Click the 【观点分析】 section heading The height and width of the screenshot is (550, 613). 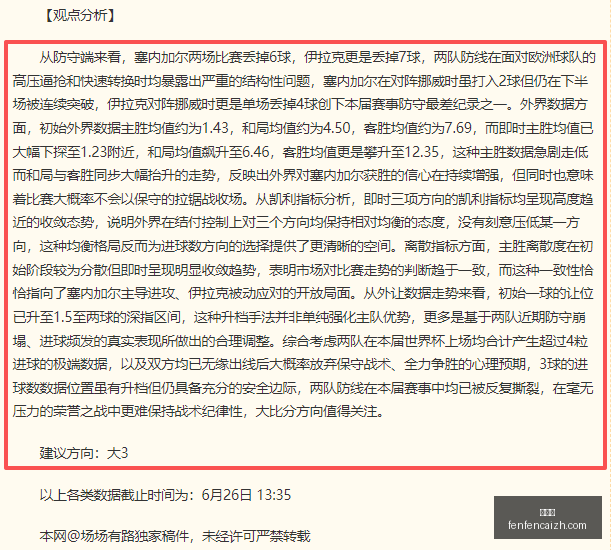79,16
